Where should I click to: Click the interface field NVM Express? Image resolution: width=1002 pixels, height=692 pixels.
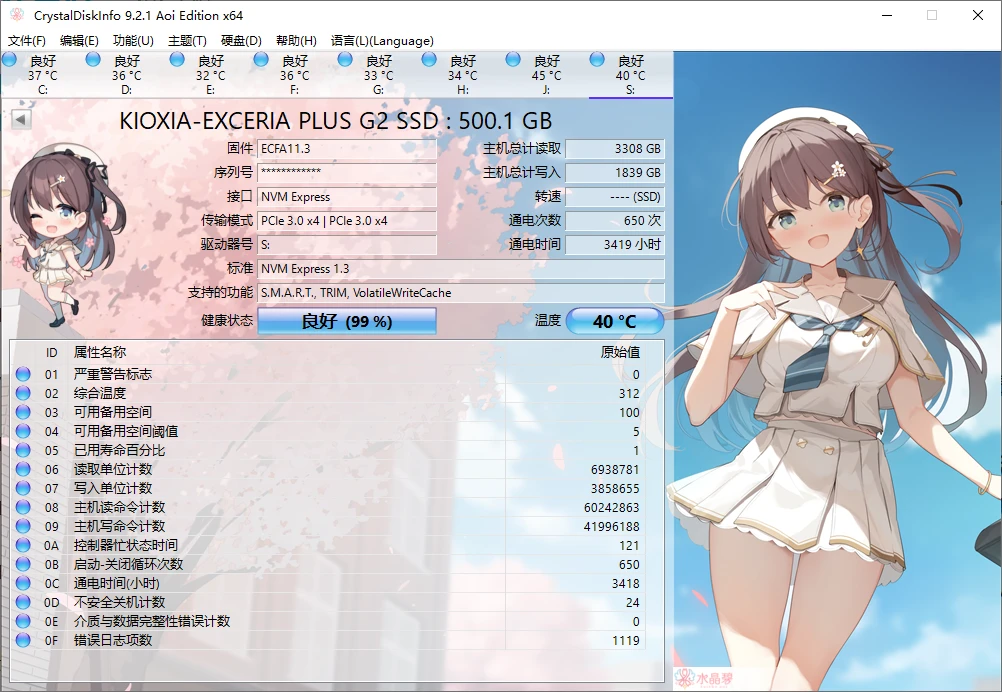coord(347,197)
